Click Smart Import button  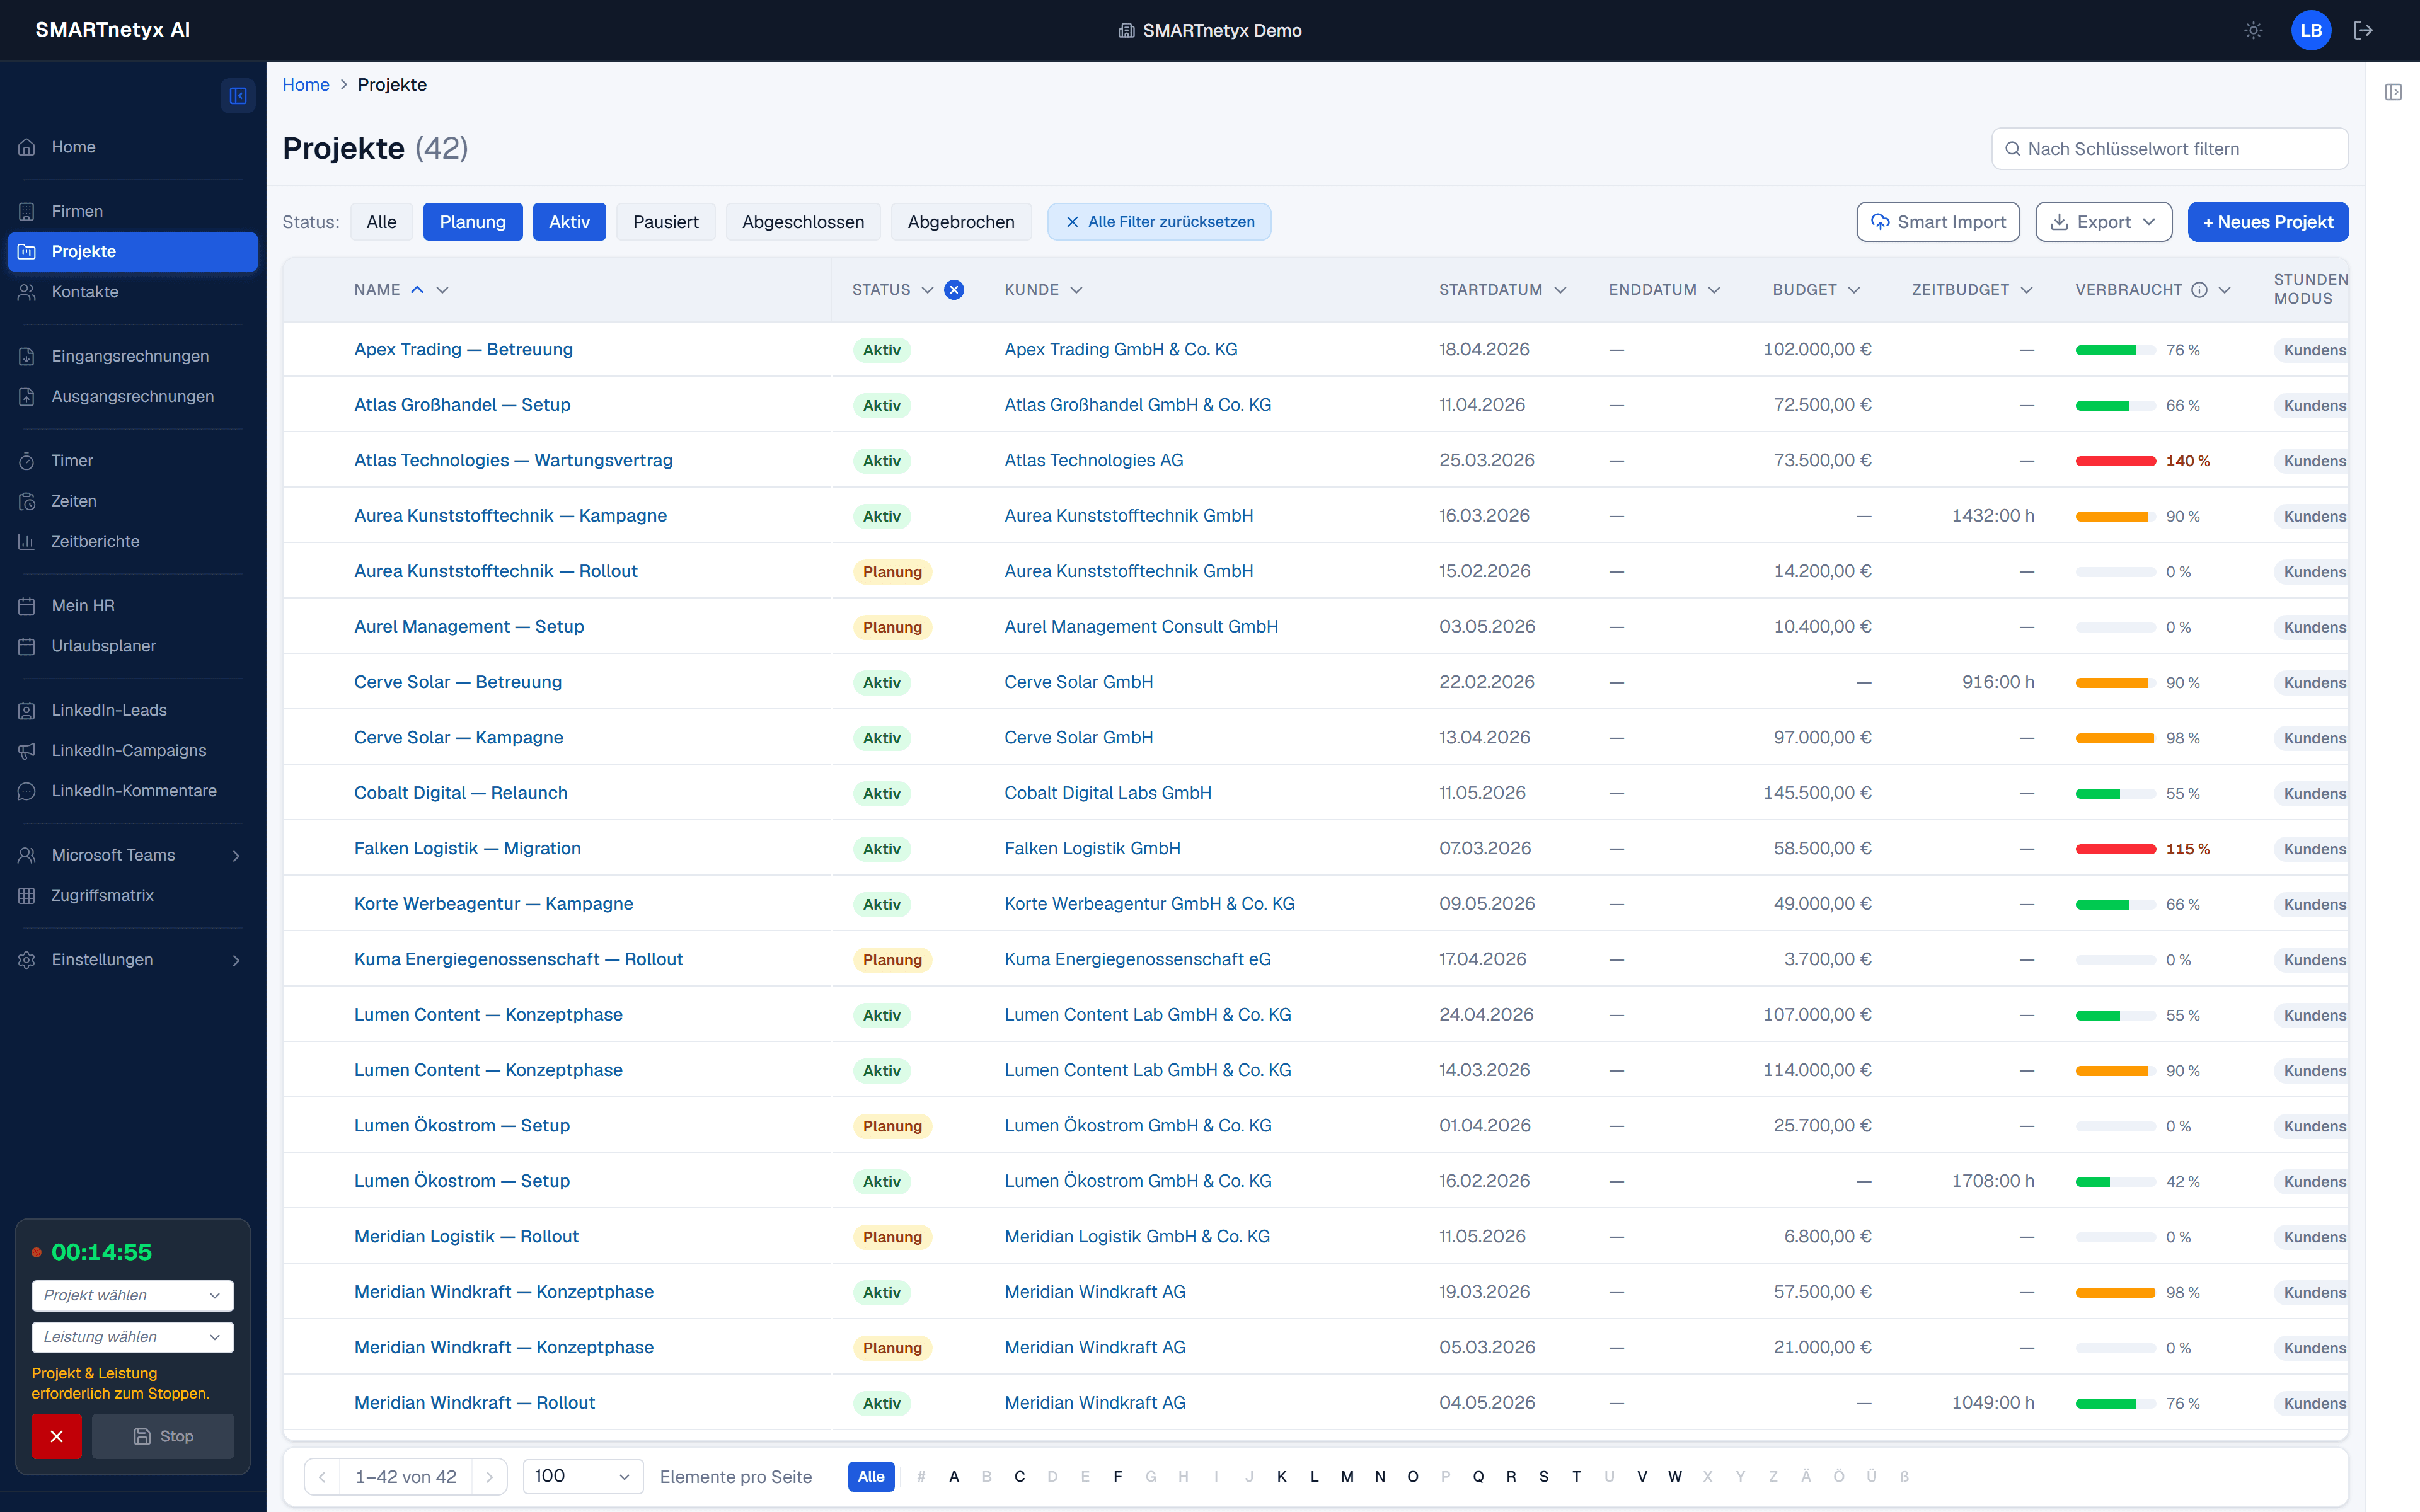(1938, 222)
